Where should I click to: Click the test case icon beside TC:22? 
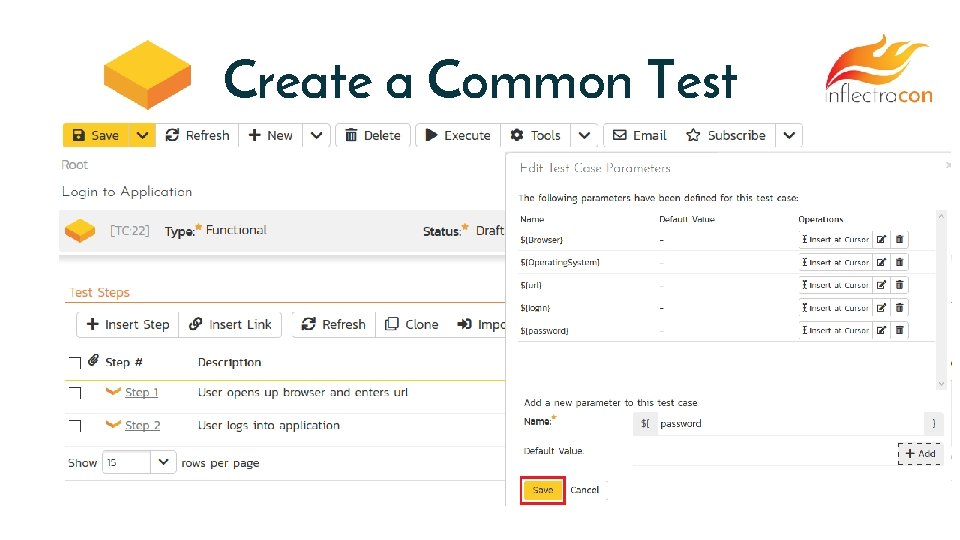pyautogui.click(x=80, y=231)
